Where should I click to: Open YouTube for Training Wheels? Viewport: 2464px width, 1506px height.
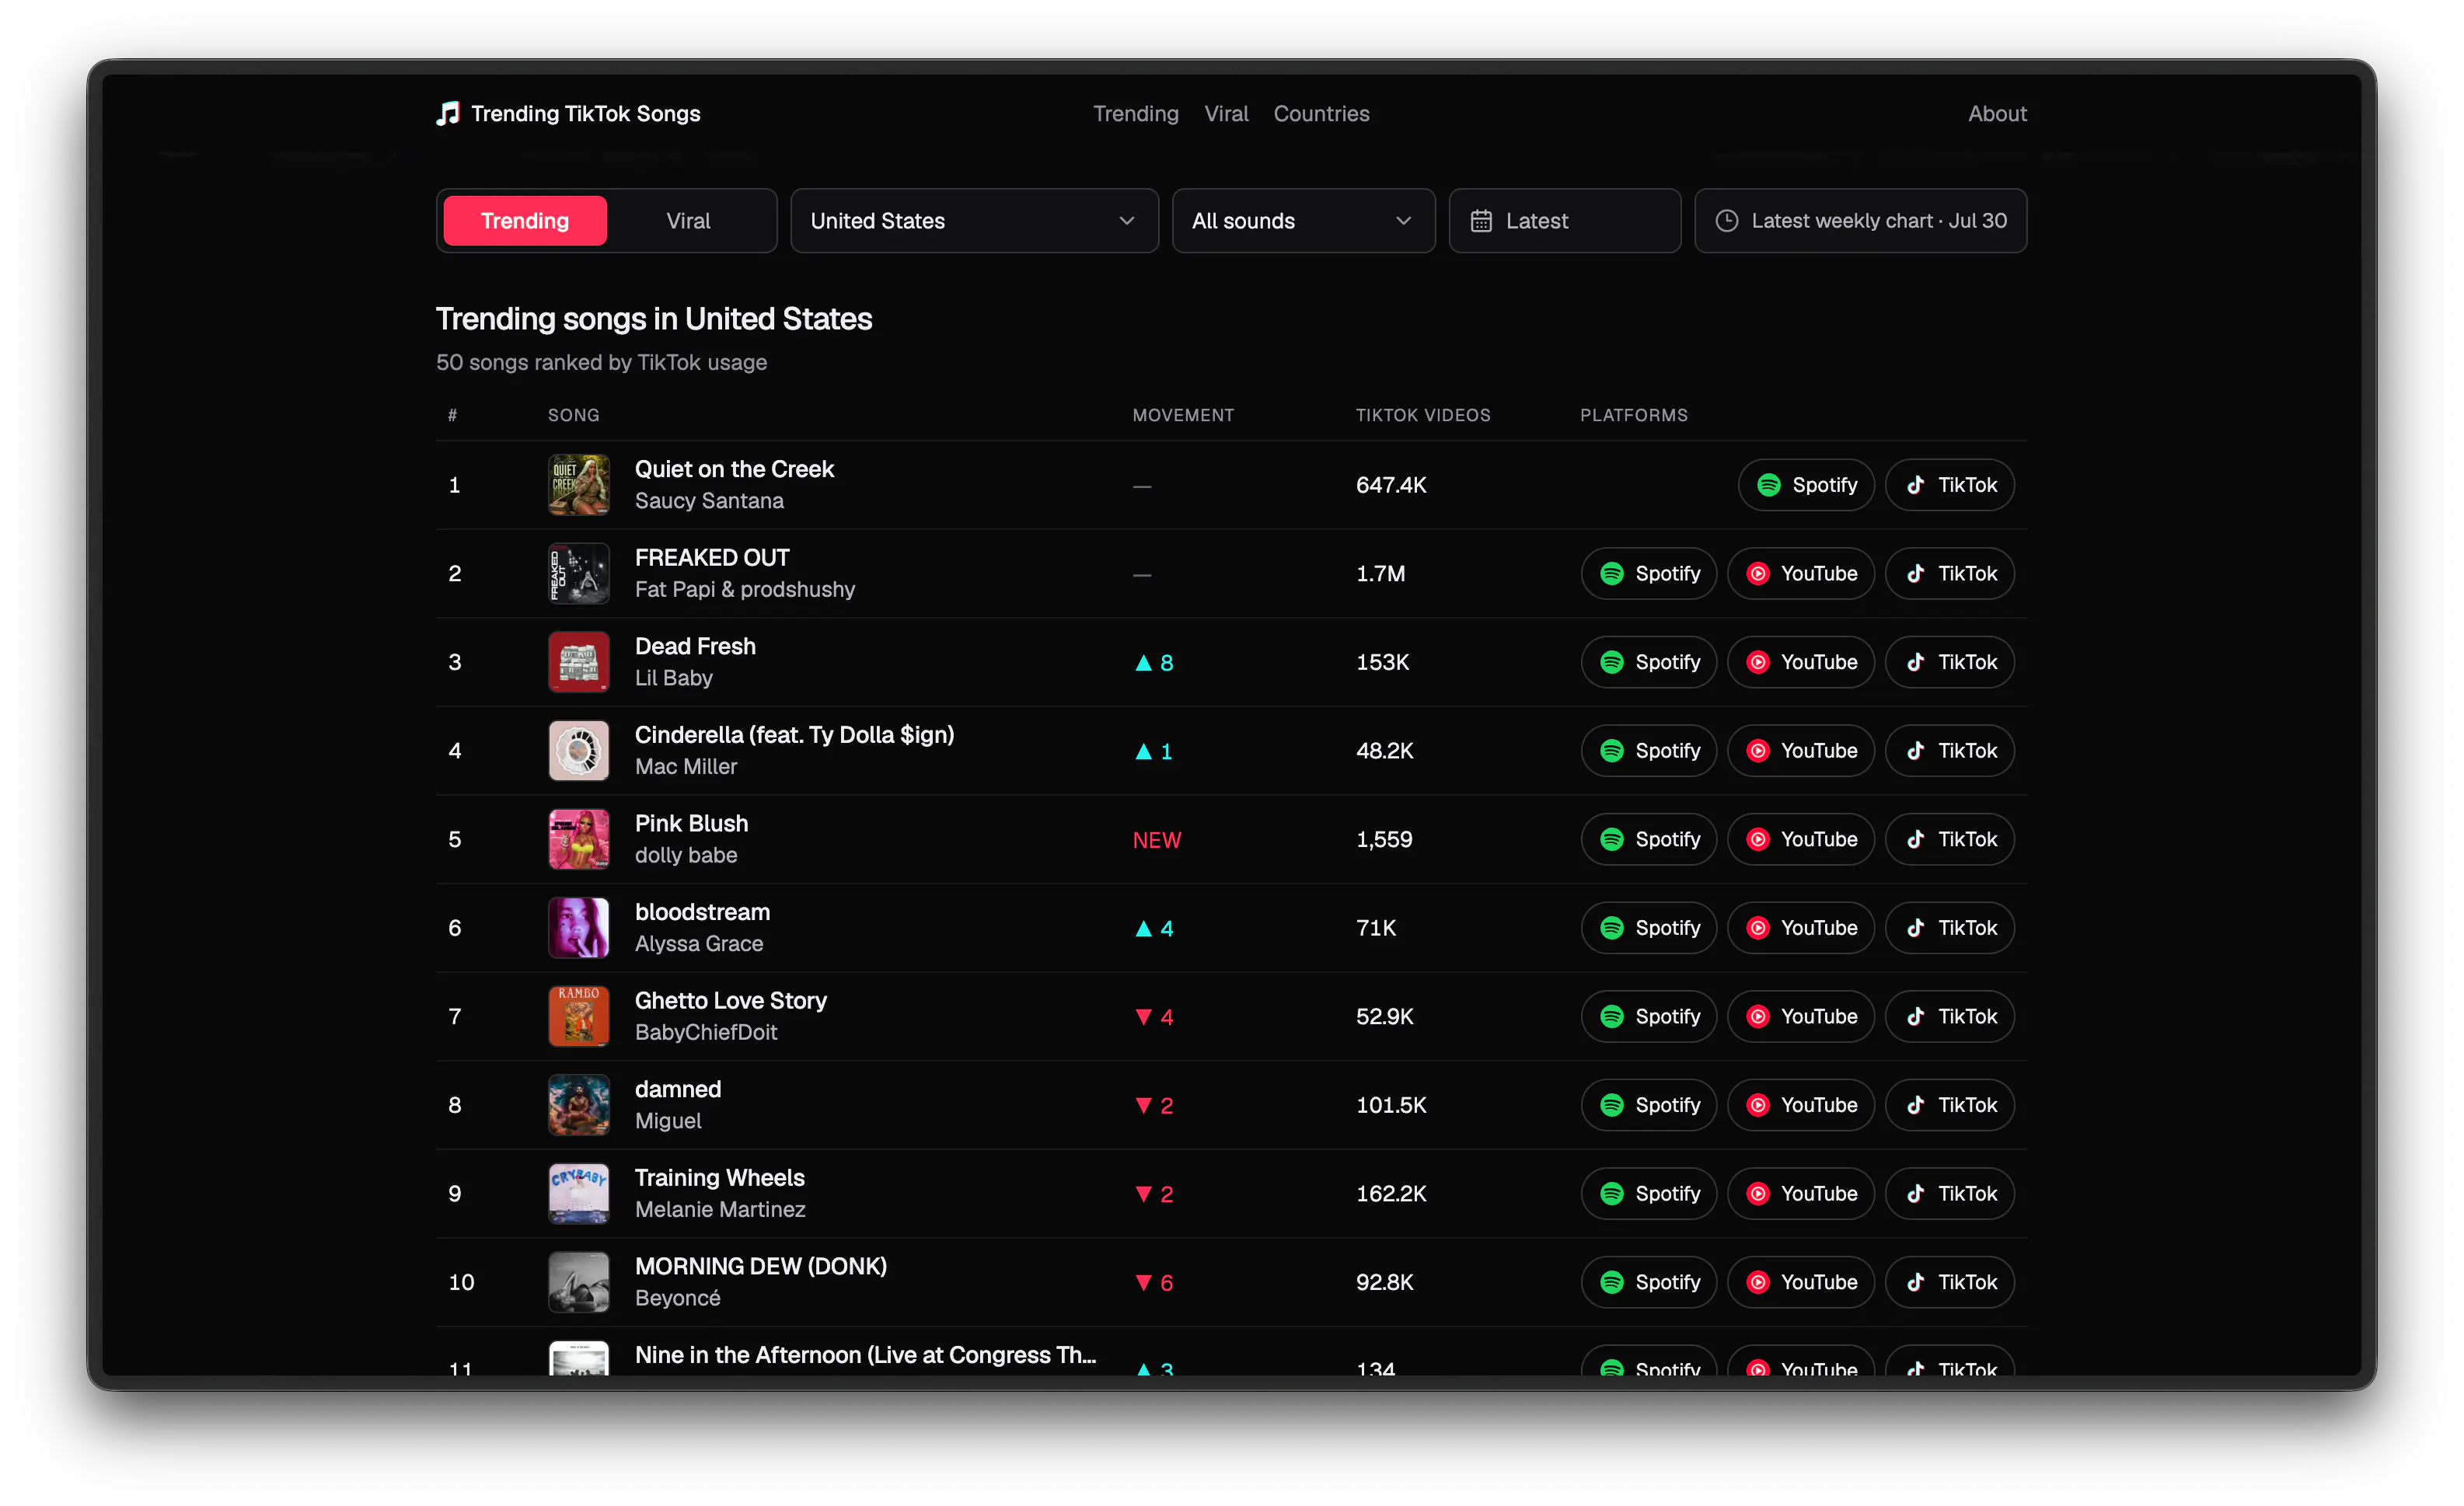1801,1193
